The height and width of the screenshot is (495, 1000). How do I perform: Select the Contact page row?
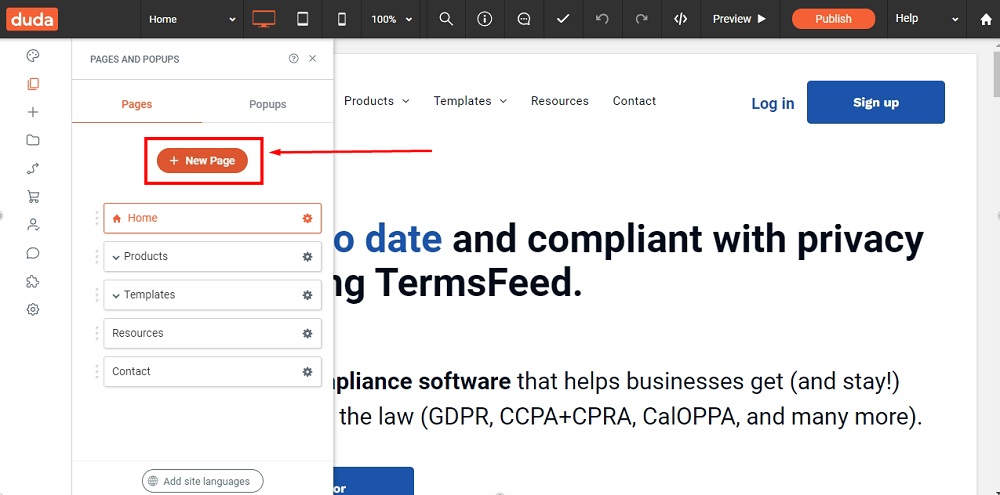click(x=212, y=371)
